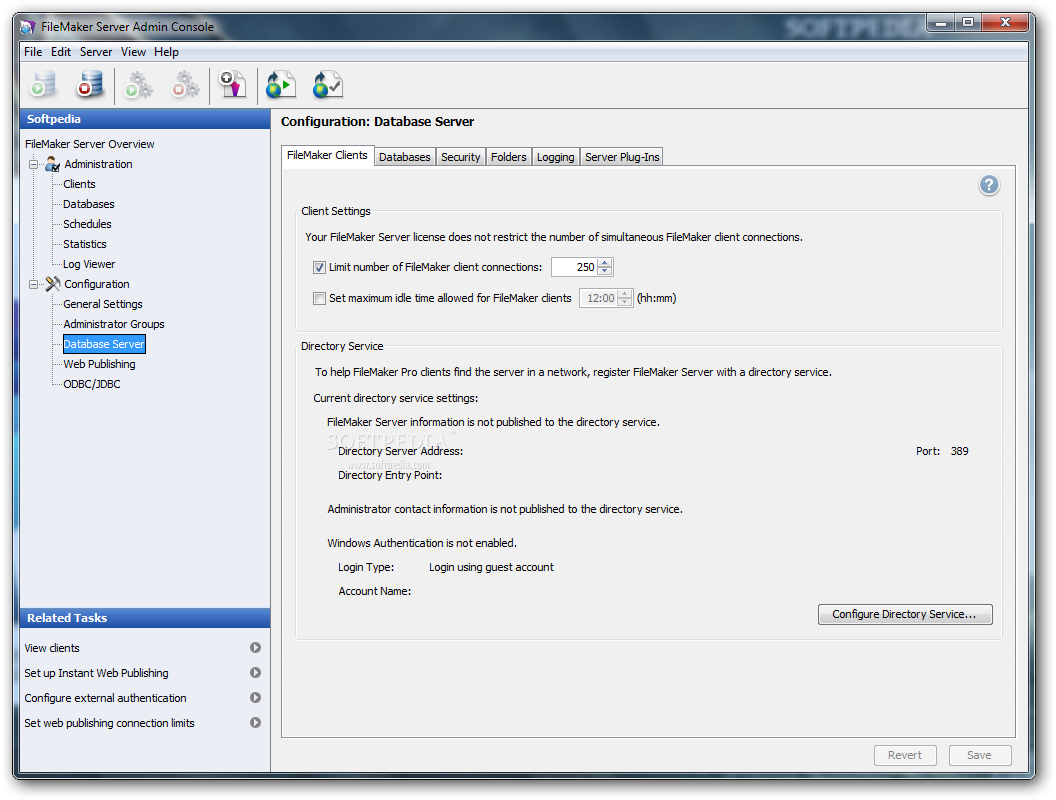Switch to the Logging tab
Viewport: 1056px width, 800px height.
[556, 157]
